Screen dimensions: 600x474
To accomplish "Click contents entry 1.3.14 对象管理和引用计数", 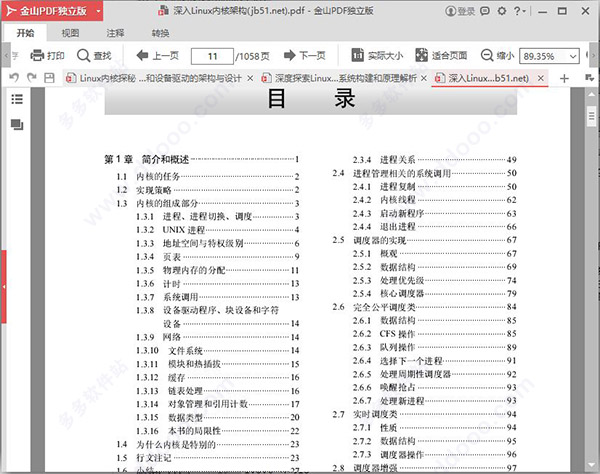I will pyautogui.click(x=217, y=404).
